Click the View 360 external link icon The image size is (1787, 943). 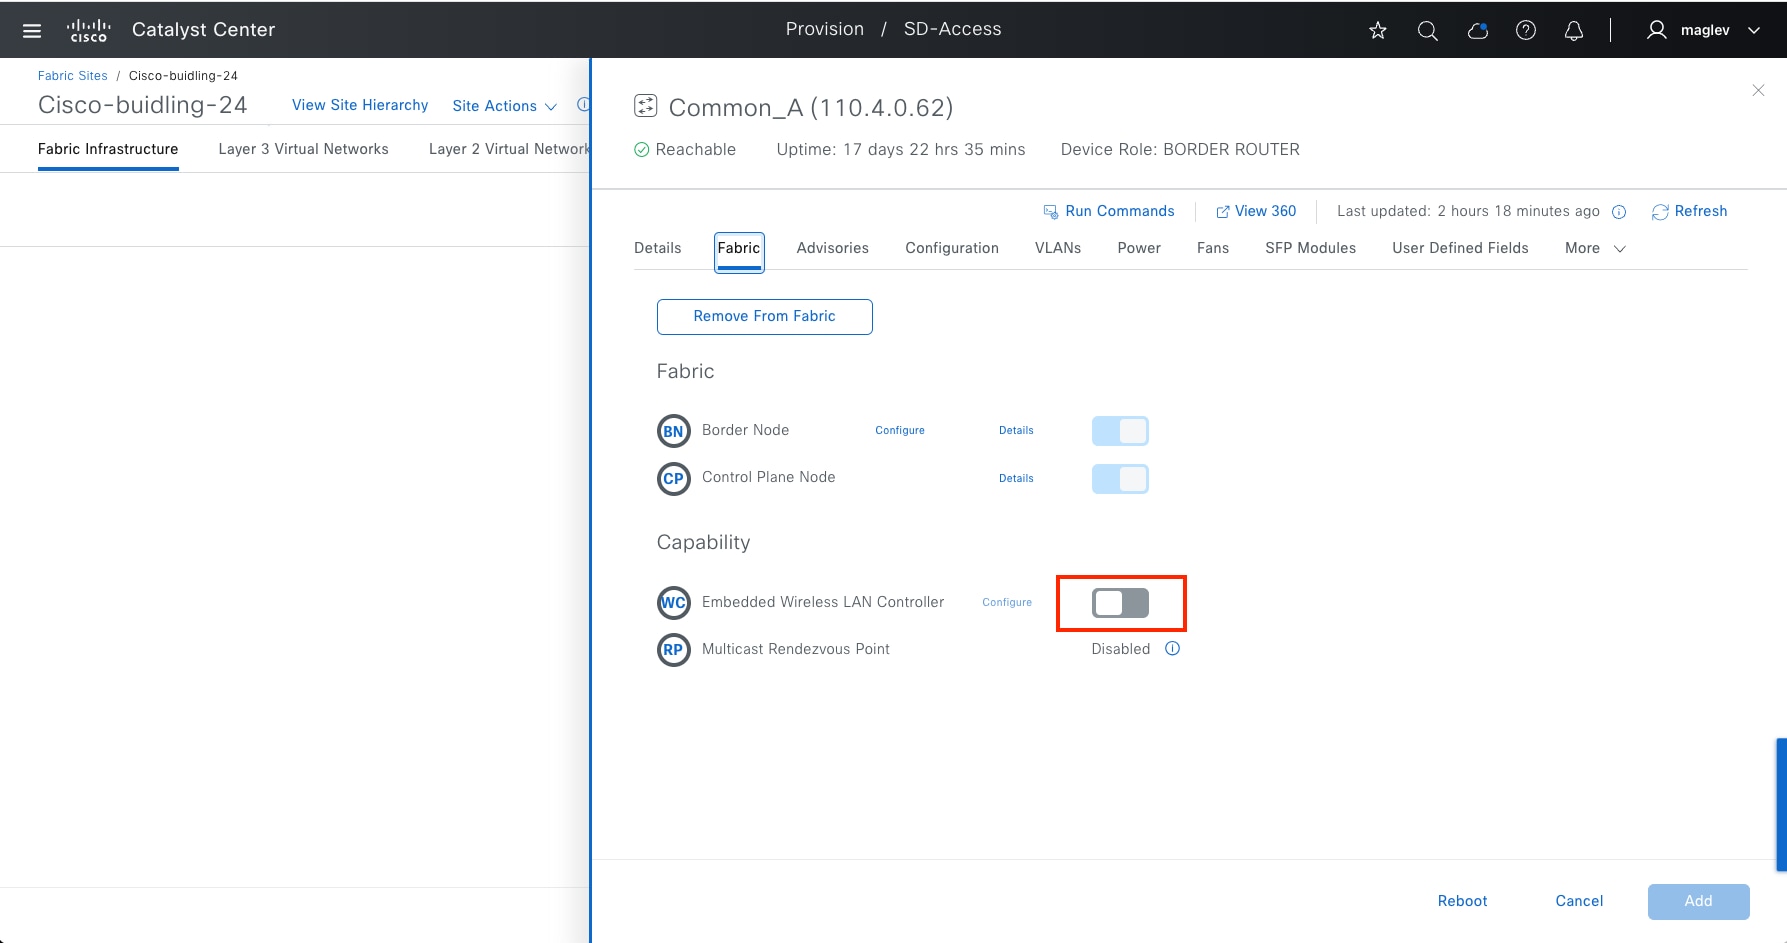[x=1222, y=212]
